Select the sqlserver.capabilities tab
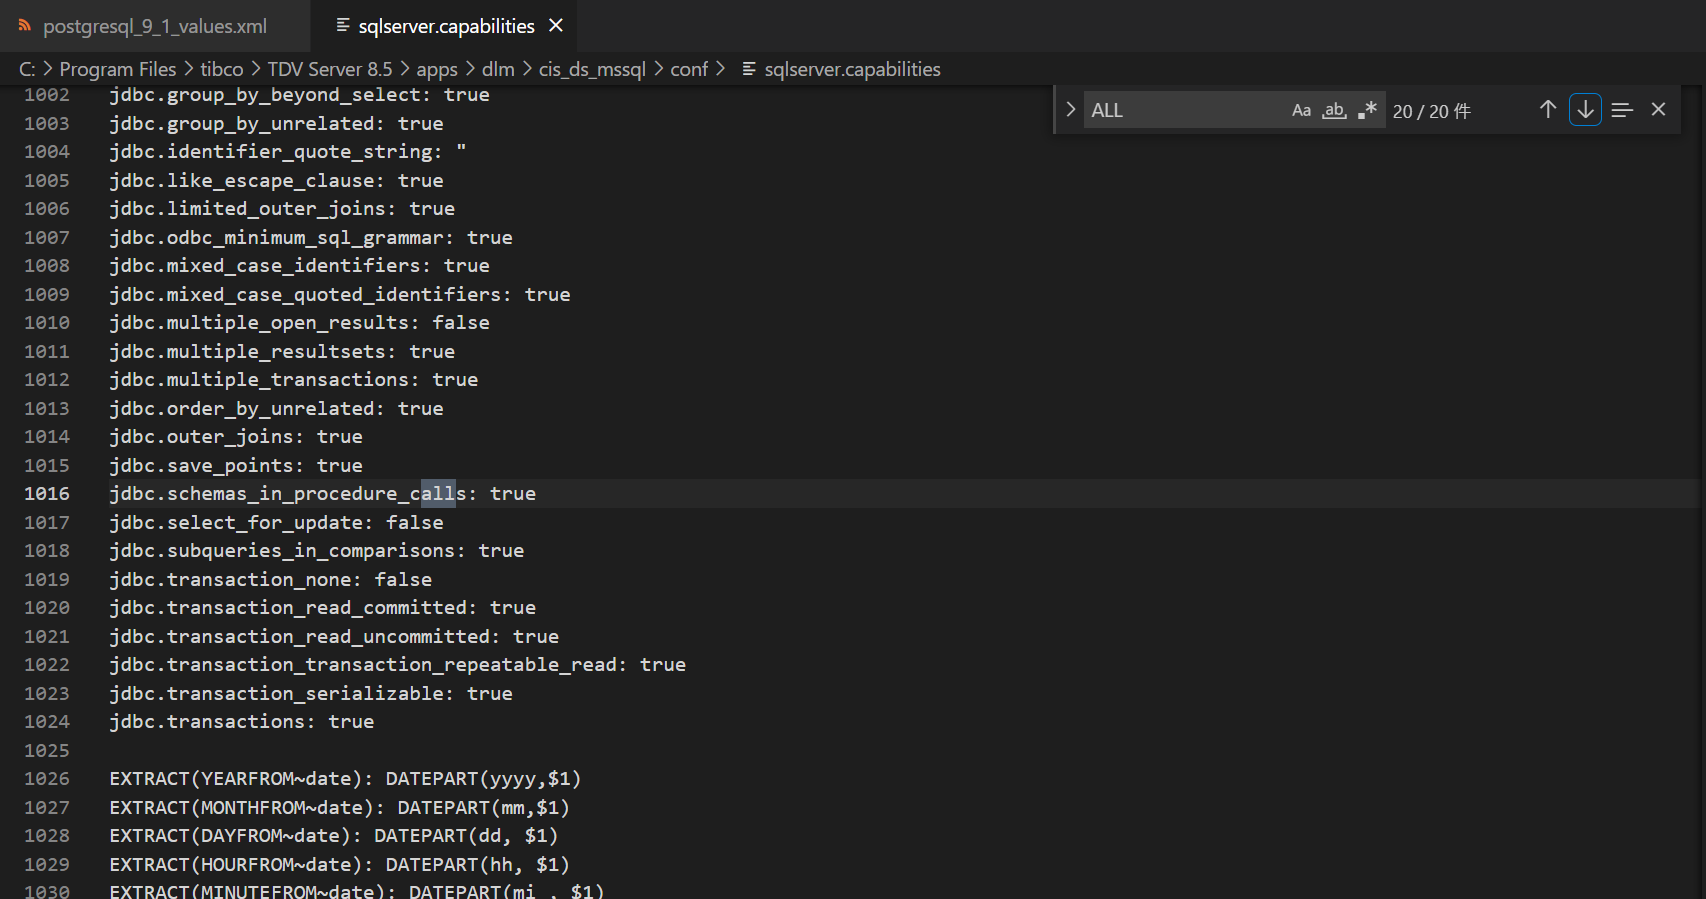The image size is (1706, 899). 446,26
